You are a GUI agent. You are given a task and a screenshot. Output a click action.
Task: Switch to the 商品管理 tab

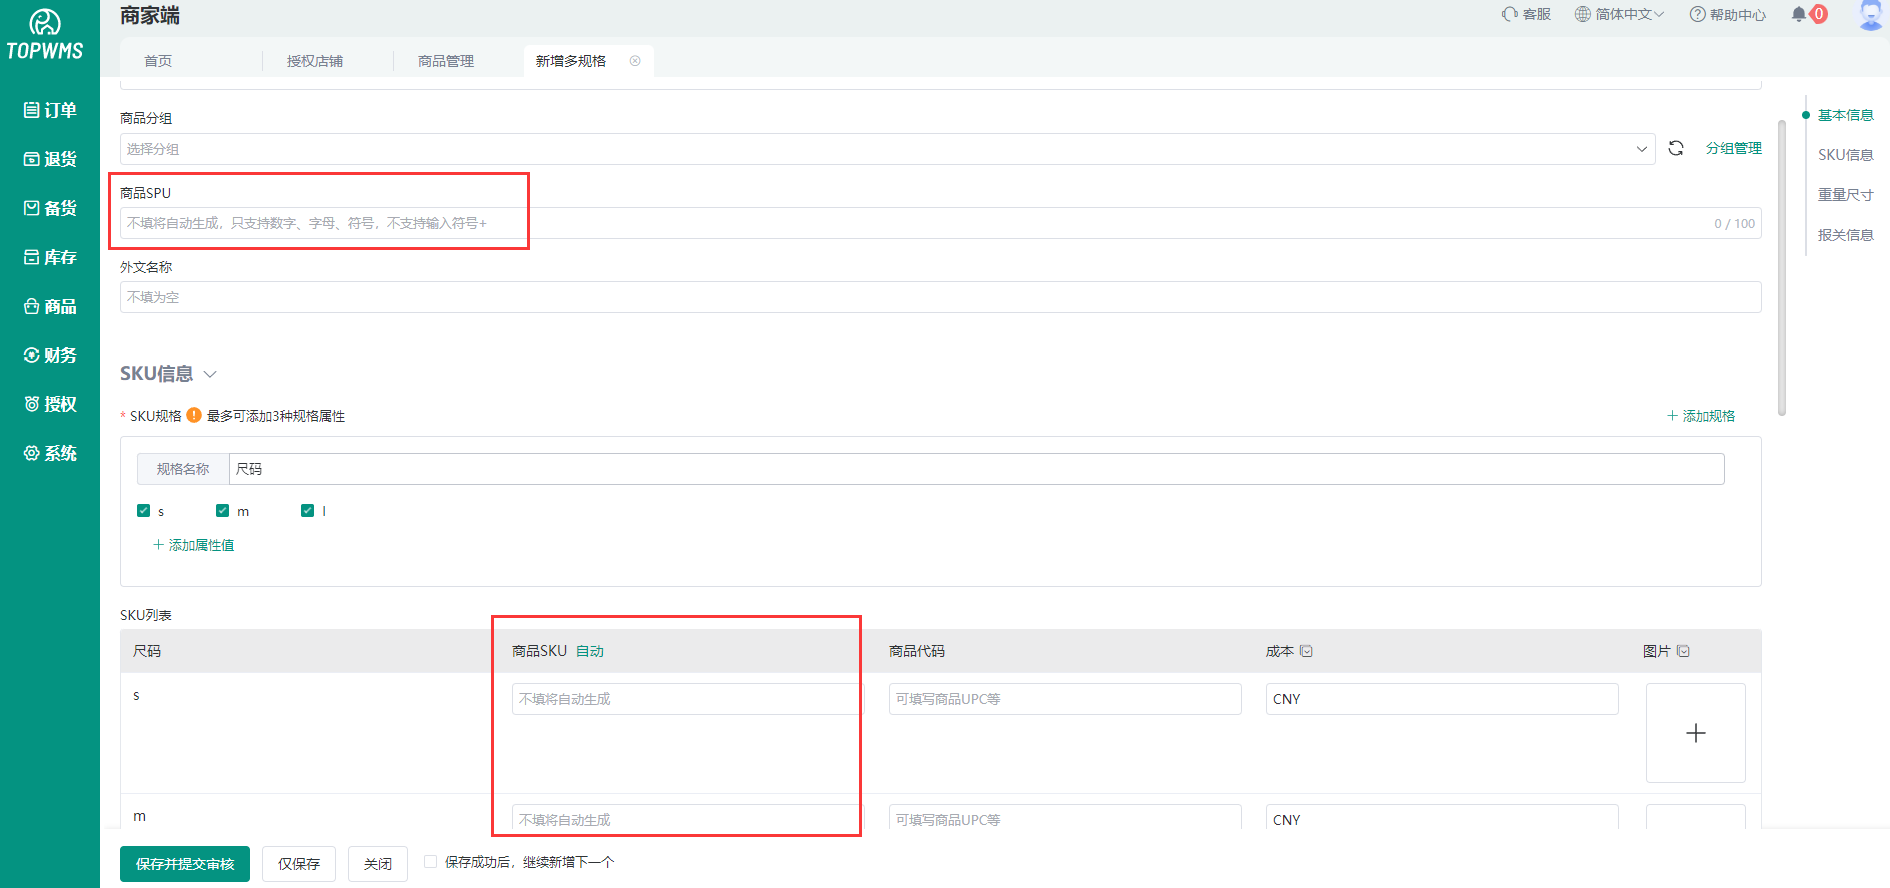tap(446, 61)
